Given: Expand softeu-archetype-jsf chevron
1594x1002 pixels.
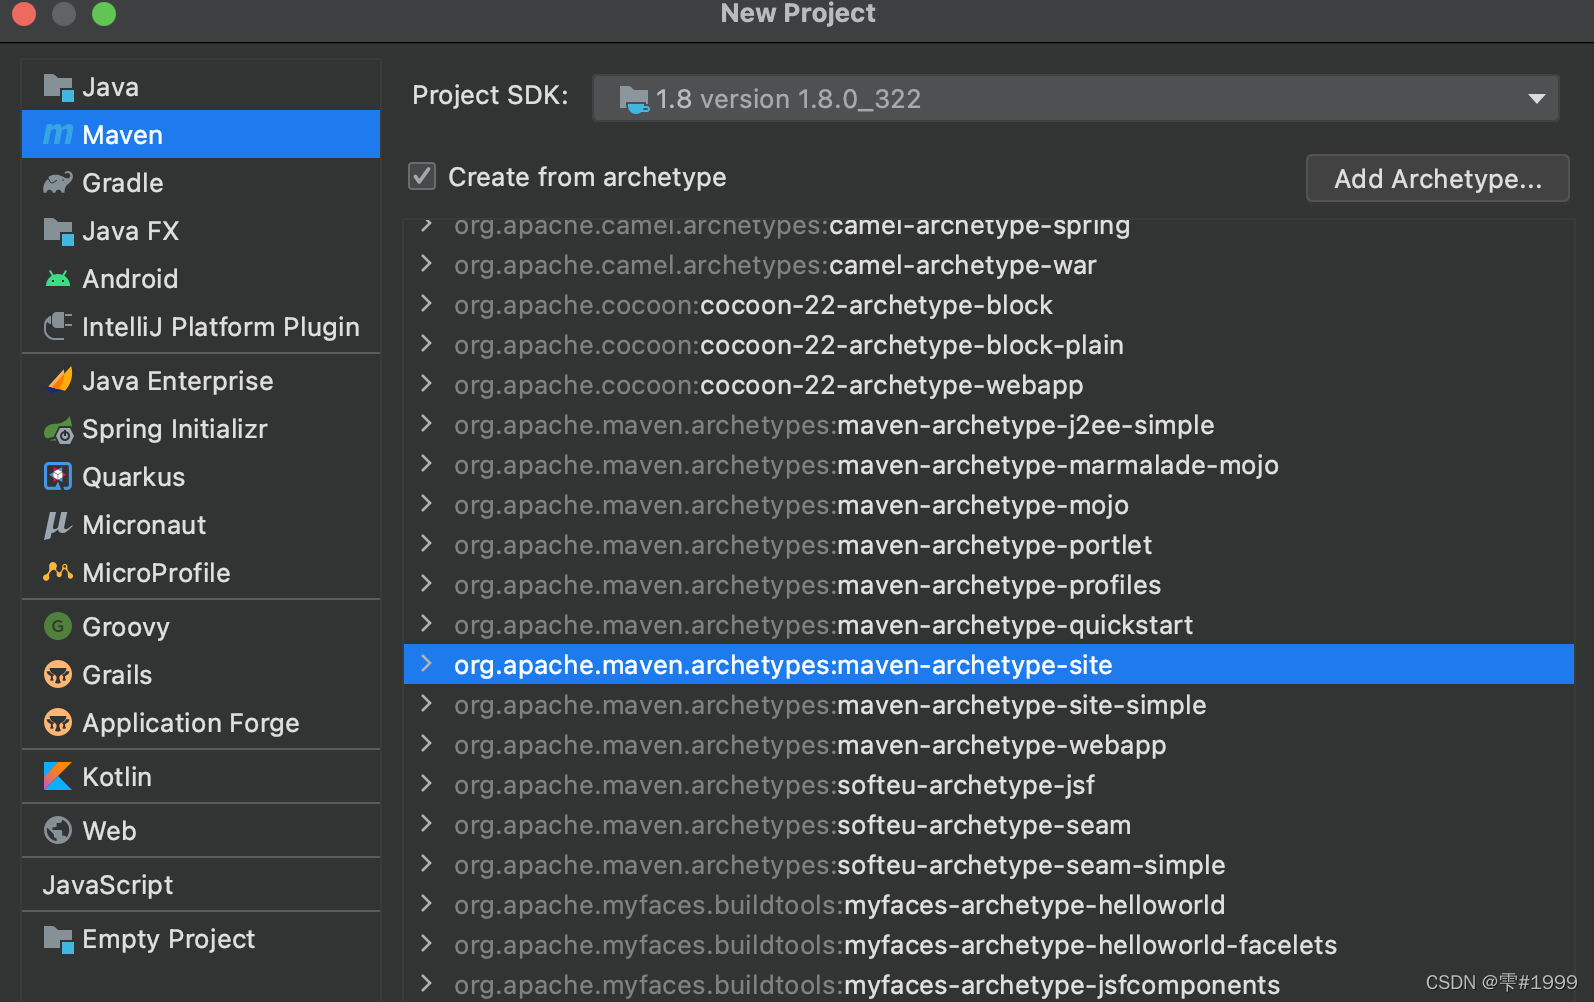Looking at the screenshot, I should [426, 783].
